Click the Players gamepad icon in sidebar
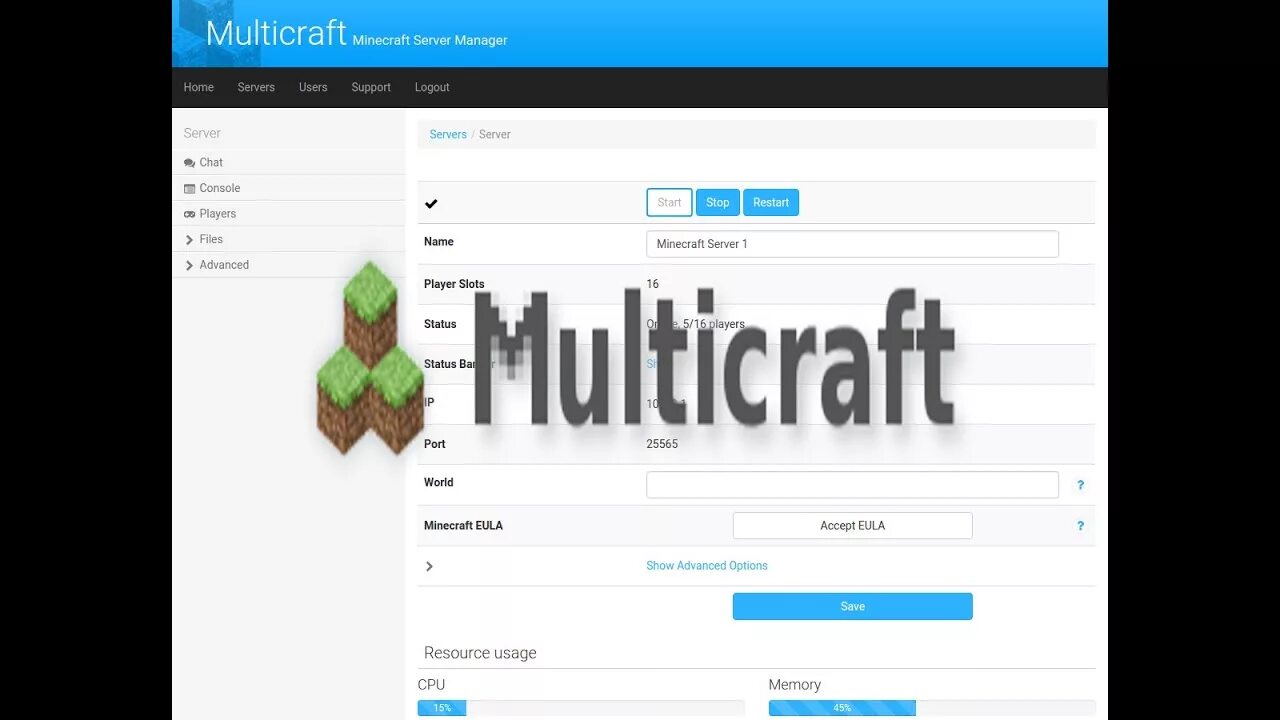The height and width of the screenshot is (720, 1280). (x=190, y=214)
